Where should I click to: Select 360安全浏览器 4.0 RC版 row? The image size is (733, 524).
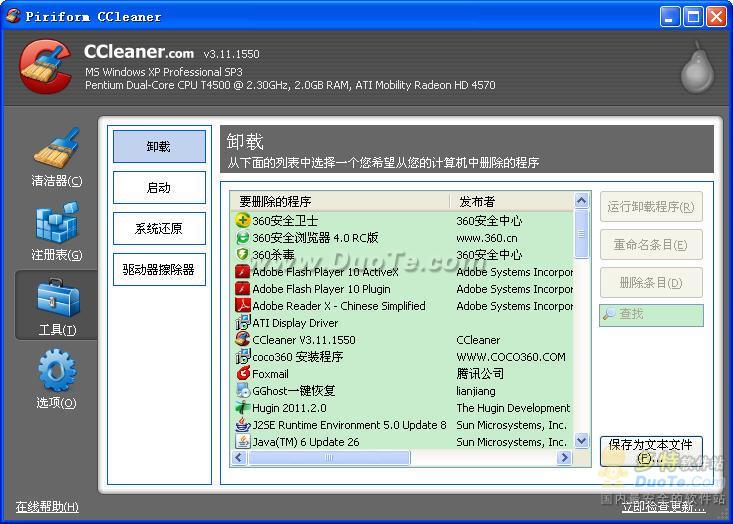(315, 237)
